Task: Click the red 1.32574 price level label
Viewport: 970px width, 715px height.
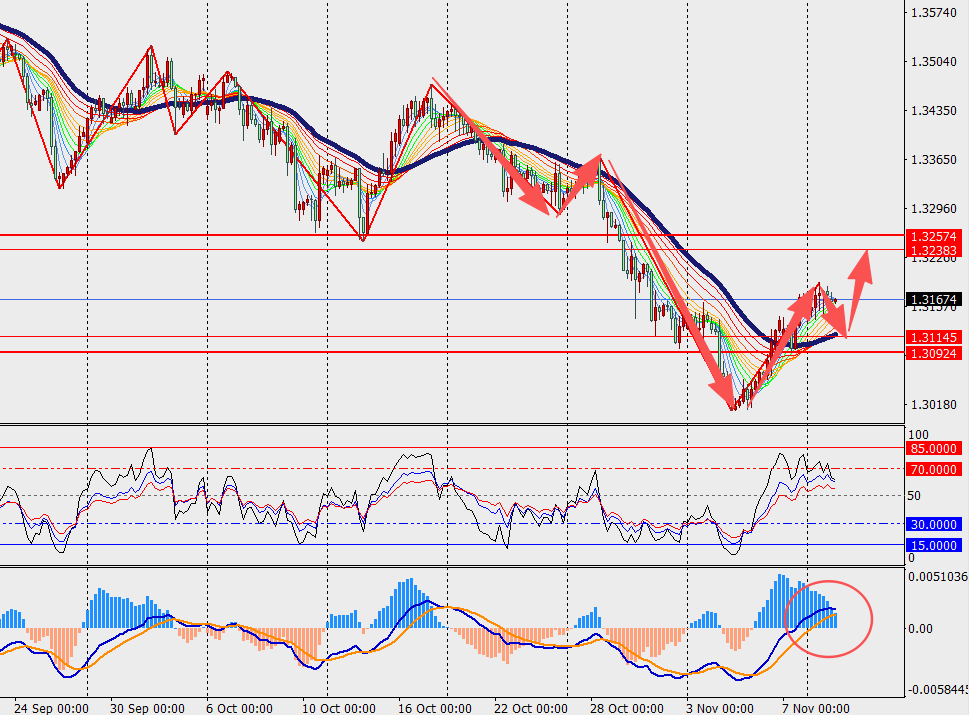Action: [x=935, y=236]
